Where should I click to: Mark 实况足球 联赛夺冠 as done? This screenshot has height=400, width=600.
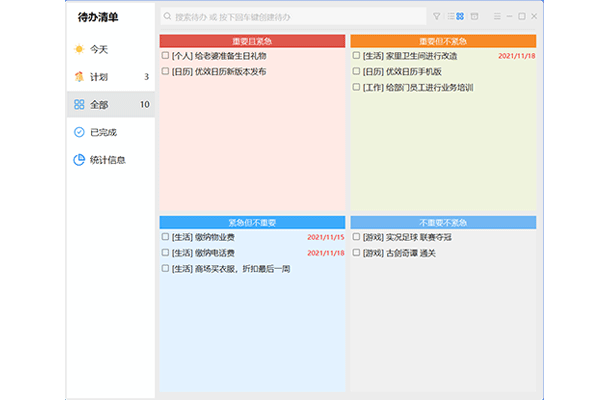click(357, 238)
